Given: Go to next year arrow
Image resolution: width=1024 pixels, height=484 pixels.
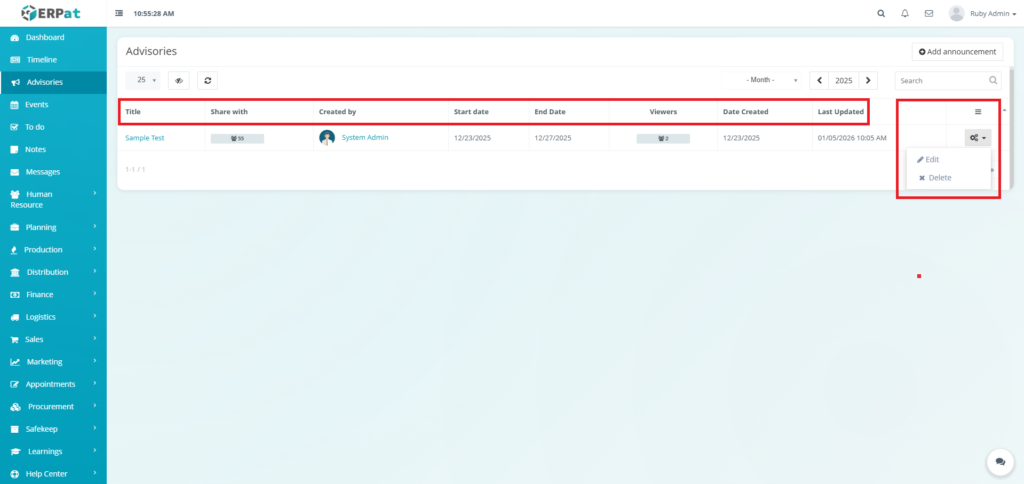Looking at the screenshot, I should tap(868, 80).
